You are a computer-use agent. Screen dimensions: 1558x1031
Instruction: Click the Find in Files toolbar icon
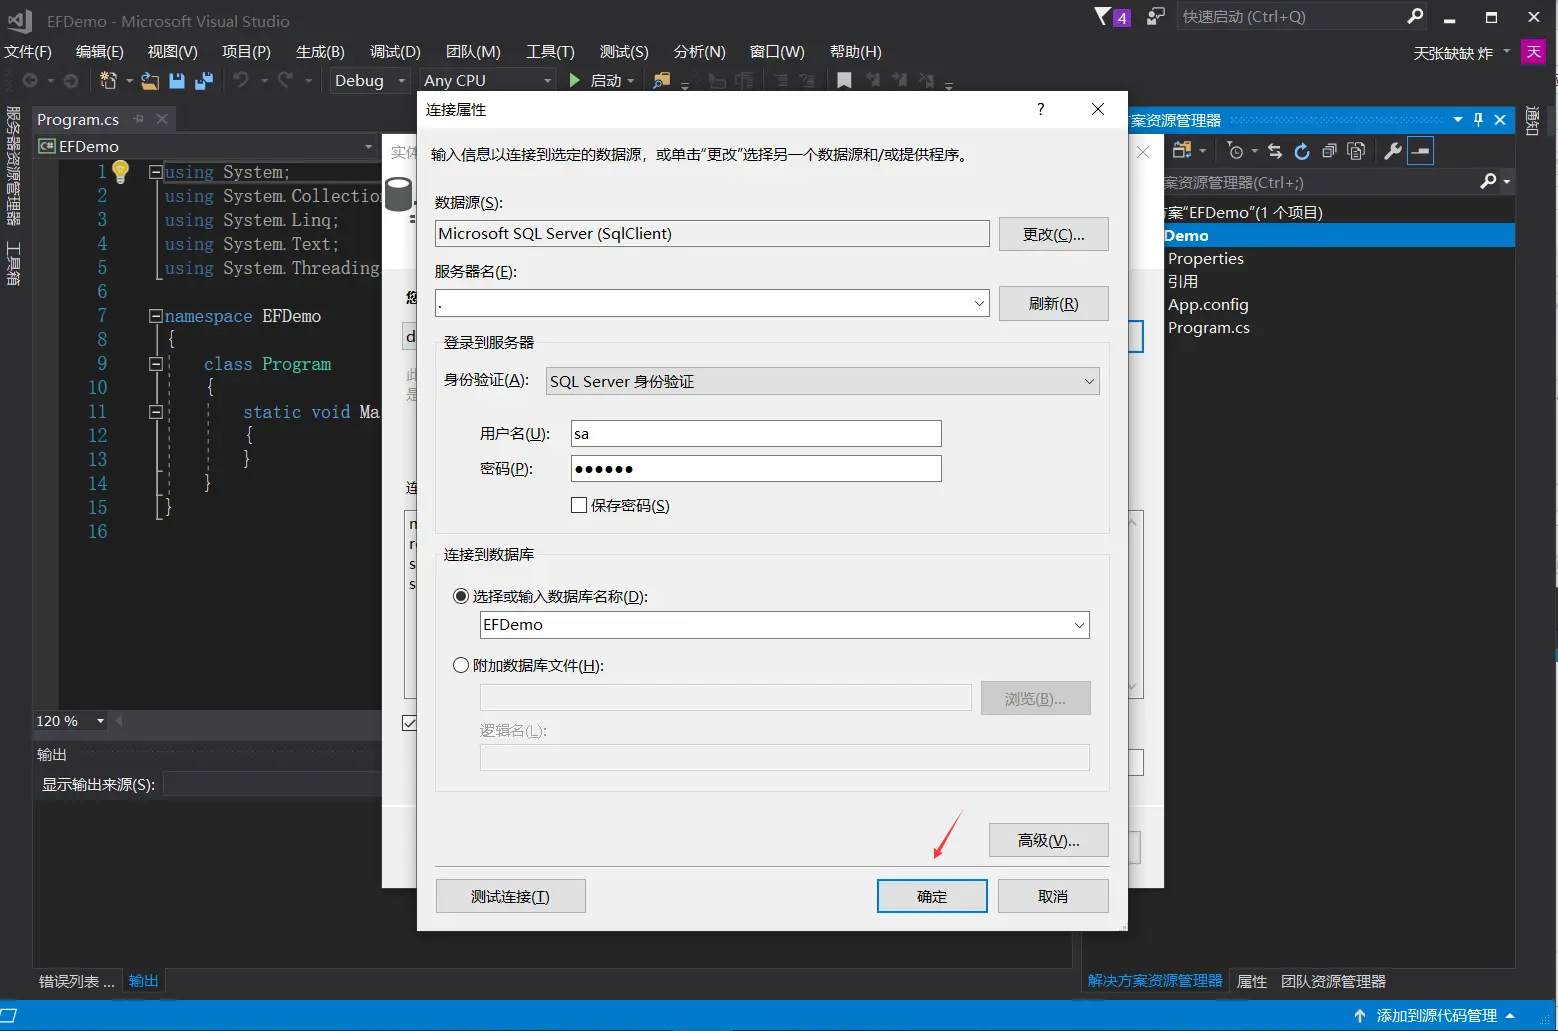(x=661, y=81)
